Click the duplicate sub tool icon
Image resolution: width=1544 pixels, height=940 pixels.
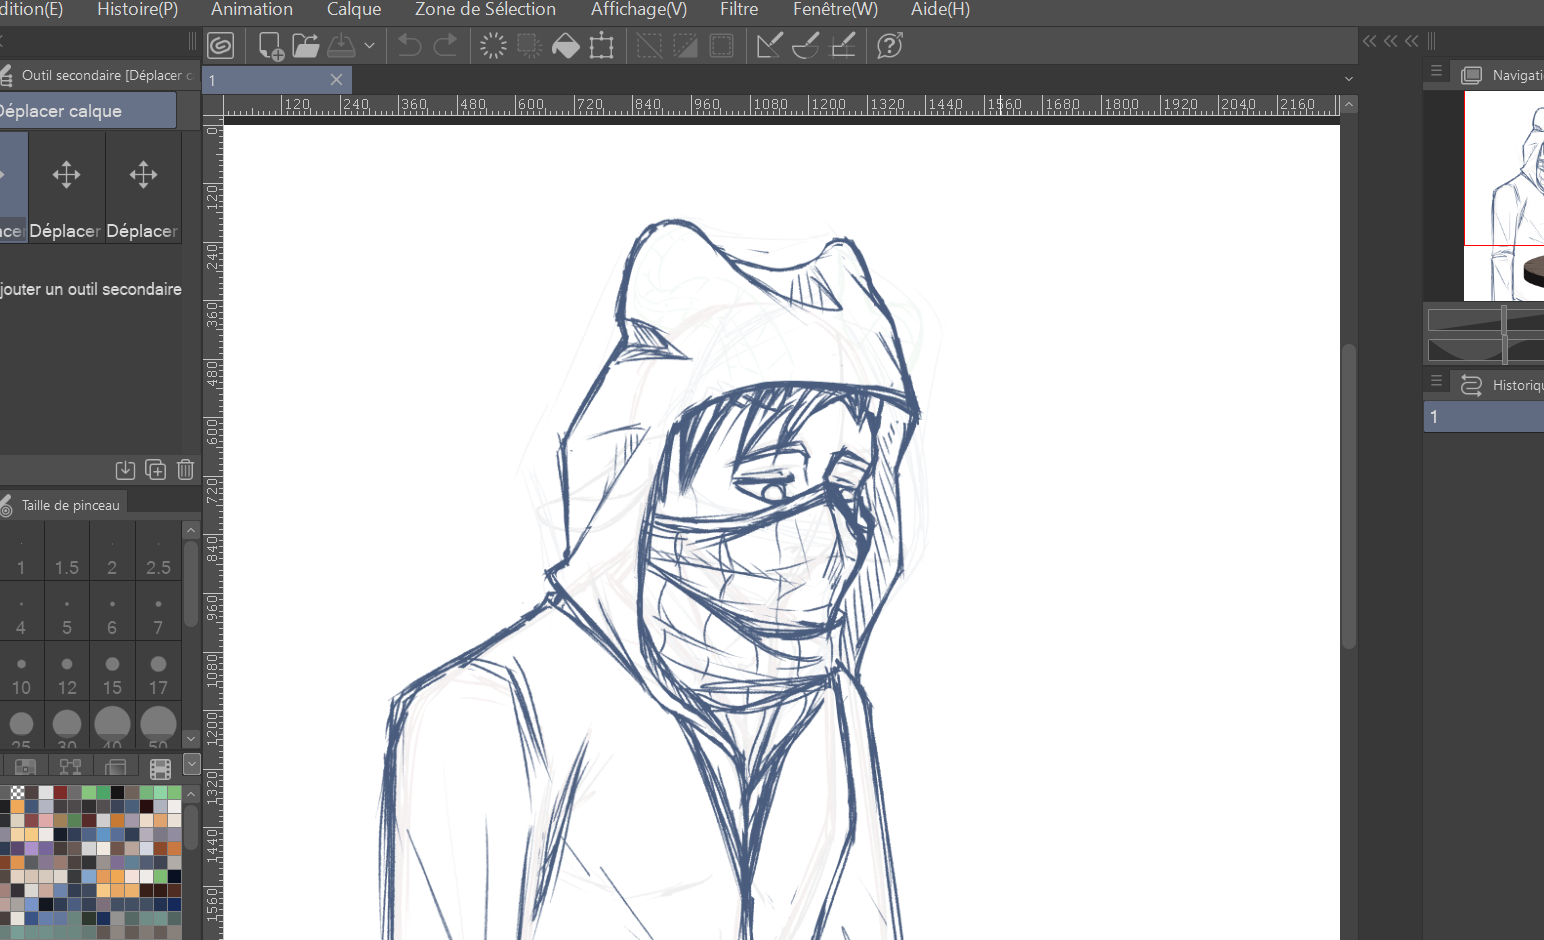pyautogui.click(x=155, y=469)
